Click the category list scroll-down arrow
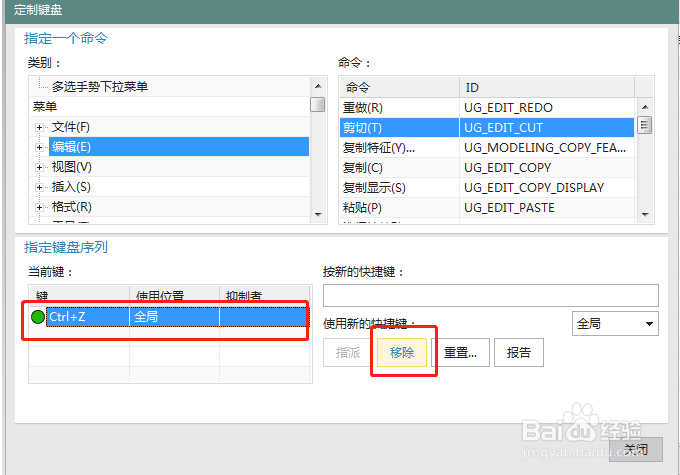The width and height of the screenshot is (680, 475). [318, 214]
